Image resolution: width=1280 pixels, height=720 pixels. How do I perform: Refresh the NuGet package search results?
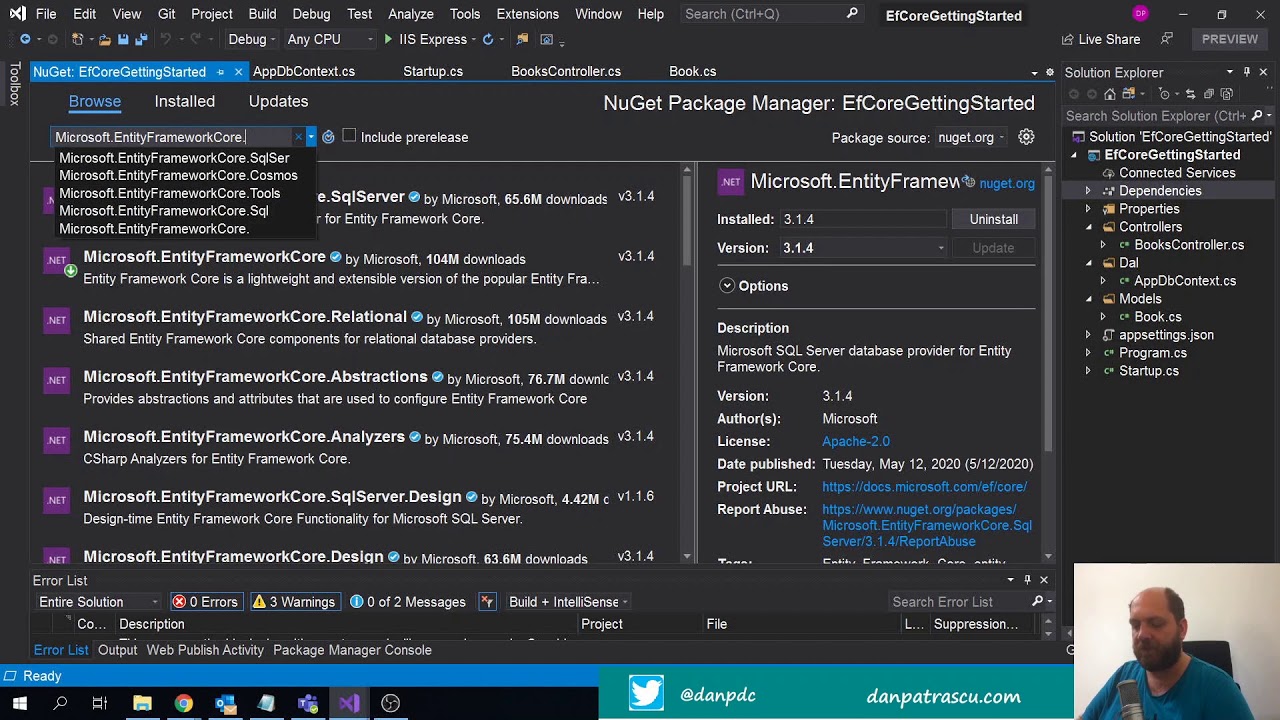click(x=328, y=137)
